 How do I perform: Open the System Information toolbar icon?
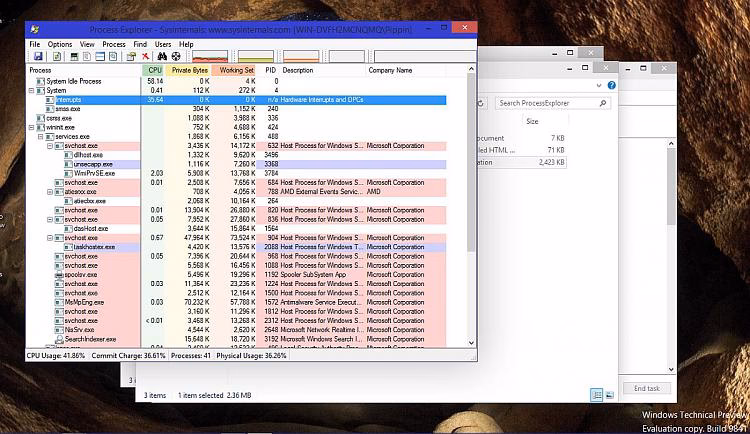click(x=74, y=56)
